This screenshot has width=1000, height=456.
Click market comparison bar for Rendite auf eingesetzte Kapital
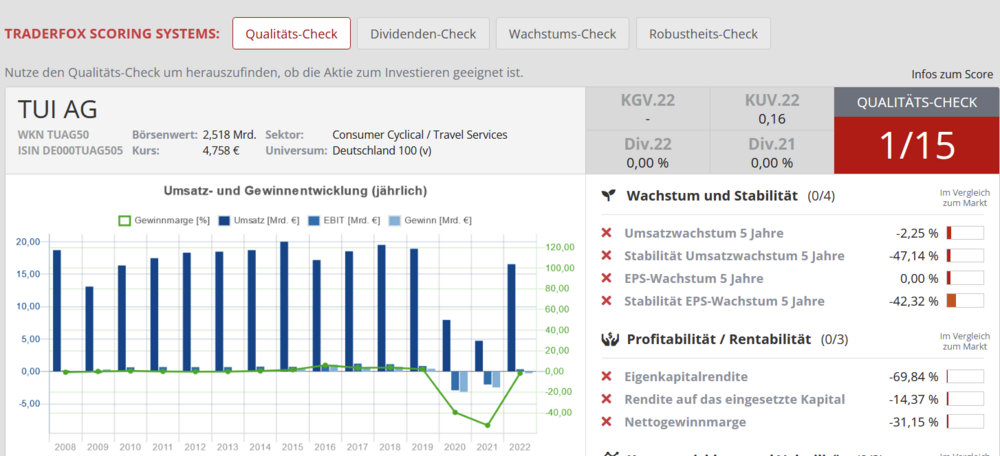[x=965, y=399]
